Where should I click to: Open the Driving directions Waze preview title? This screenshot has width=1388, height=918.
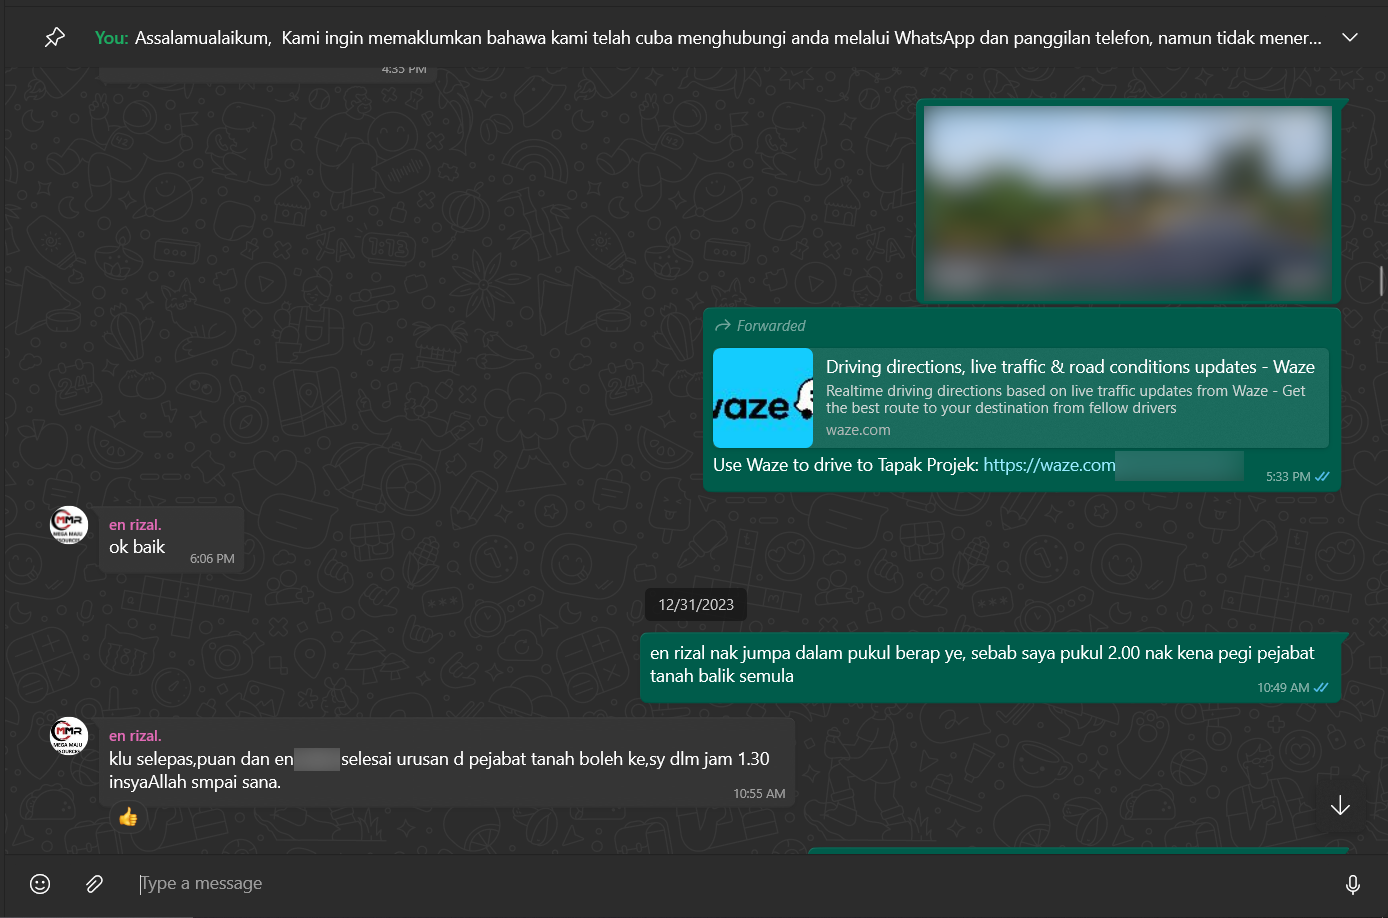(1070, 367)
